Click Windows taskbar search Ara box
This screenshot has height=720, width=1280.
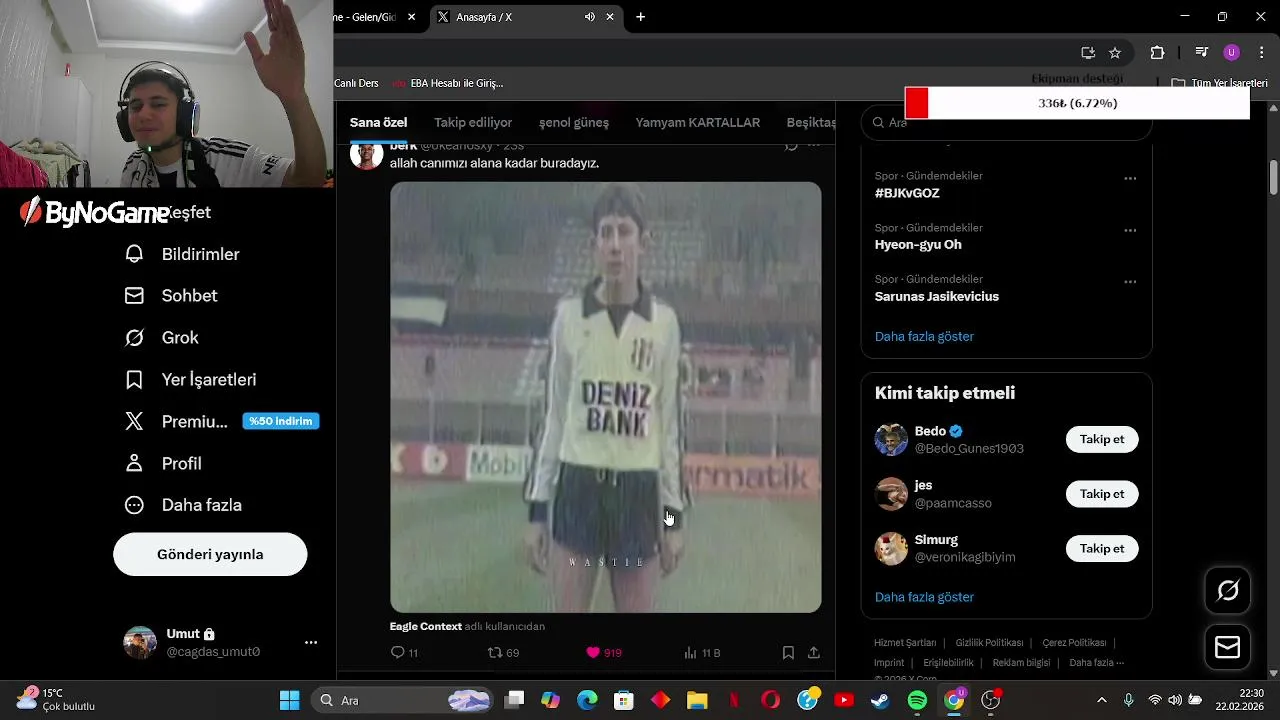click(x=402, y=700)
